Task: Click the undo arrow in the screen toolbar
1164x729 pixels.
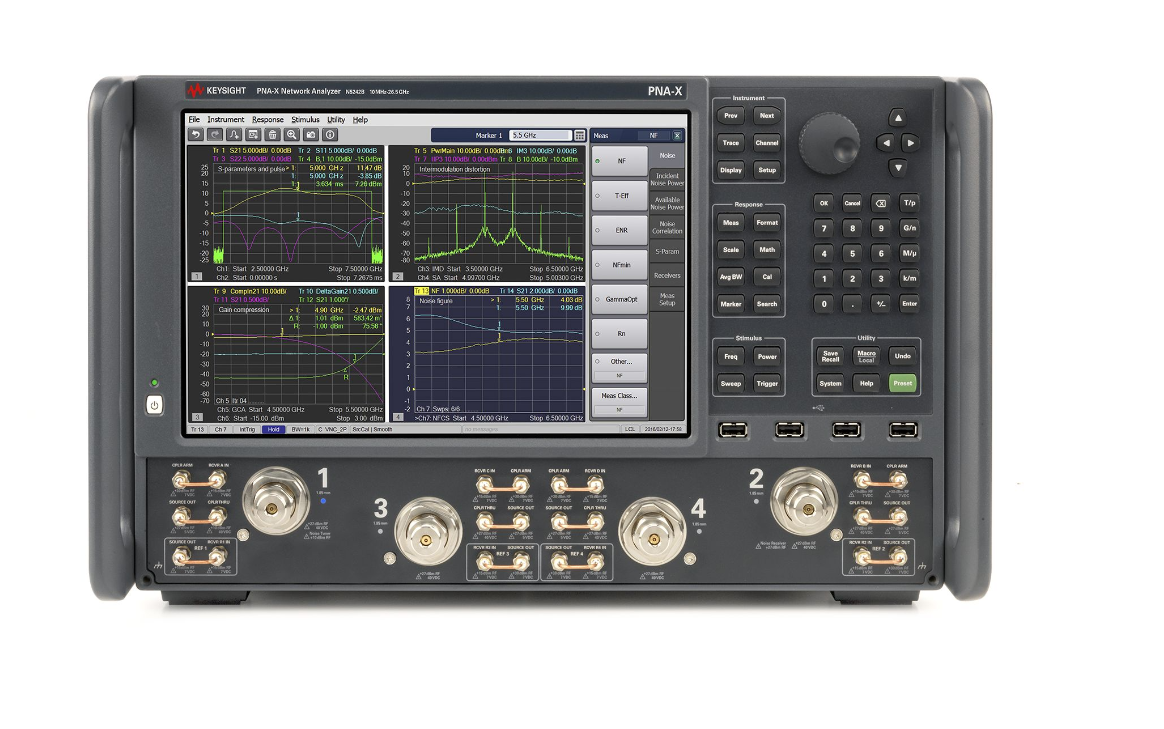Action: (196, 134)
